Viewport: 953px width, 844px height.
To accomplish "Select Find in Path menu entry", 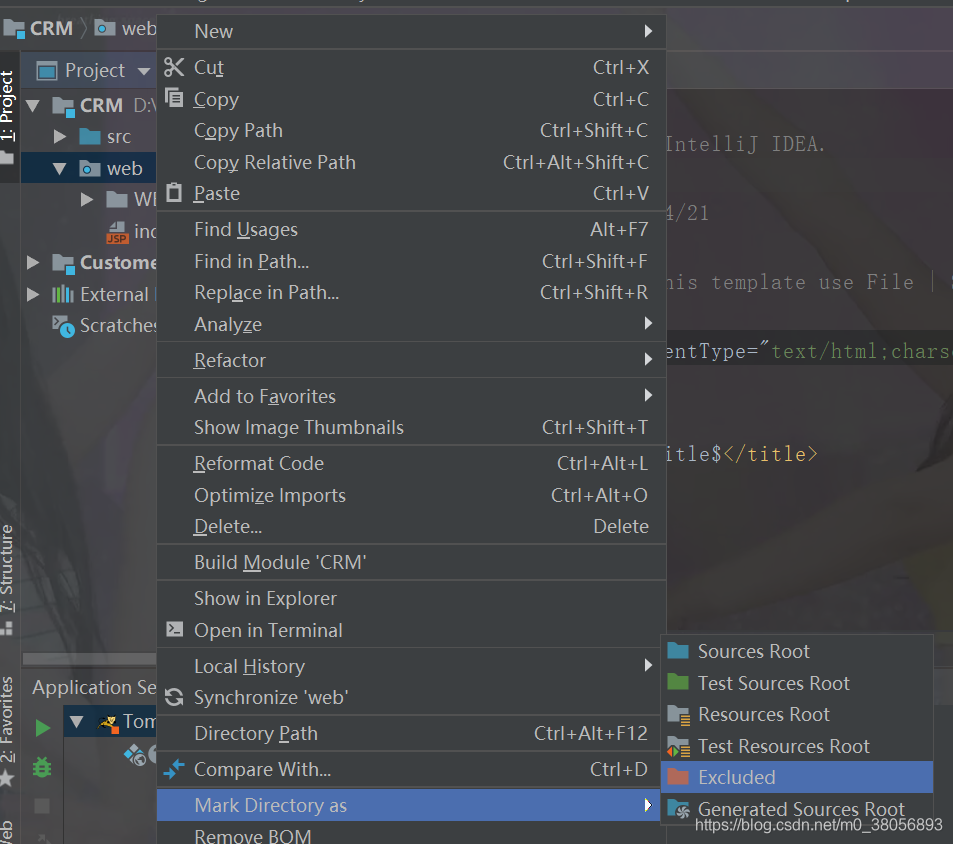I will (411, 261).
